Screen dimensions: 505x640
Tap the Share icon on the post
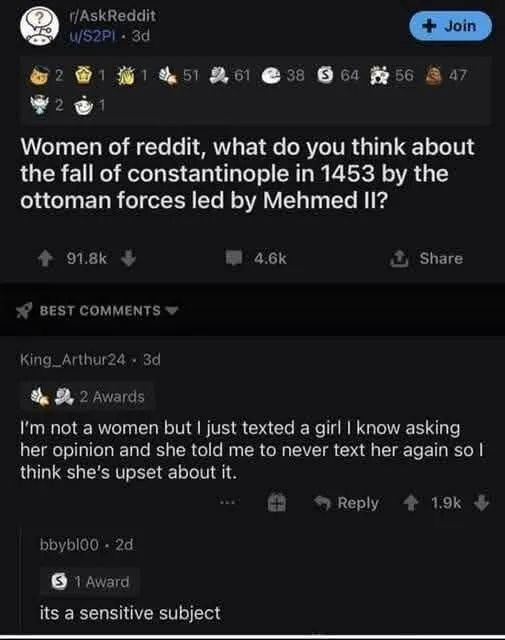click(x=399, y=258)
